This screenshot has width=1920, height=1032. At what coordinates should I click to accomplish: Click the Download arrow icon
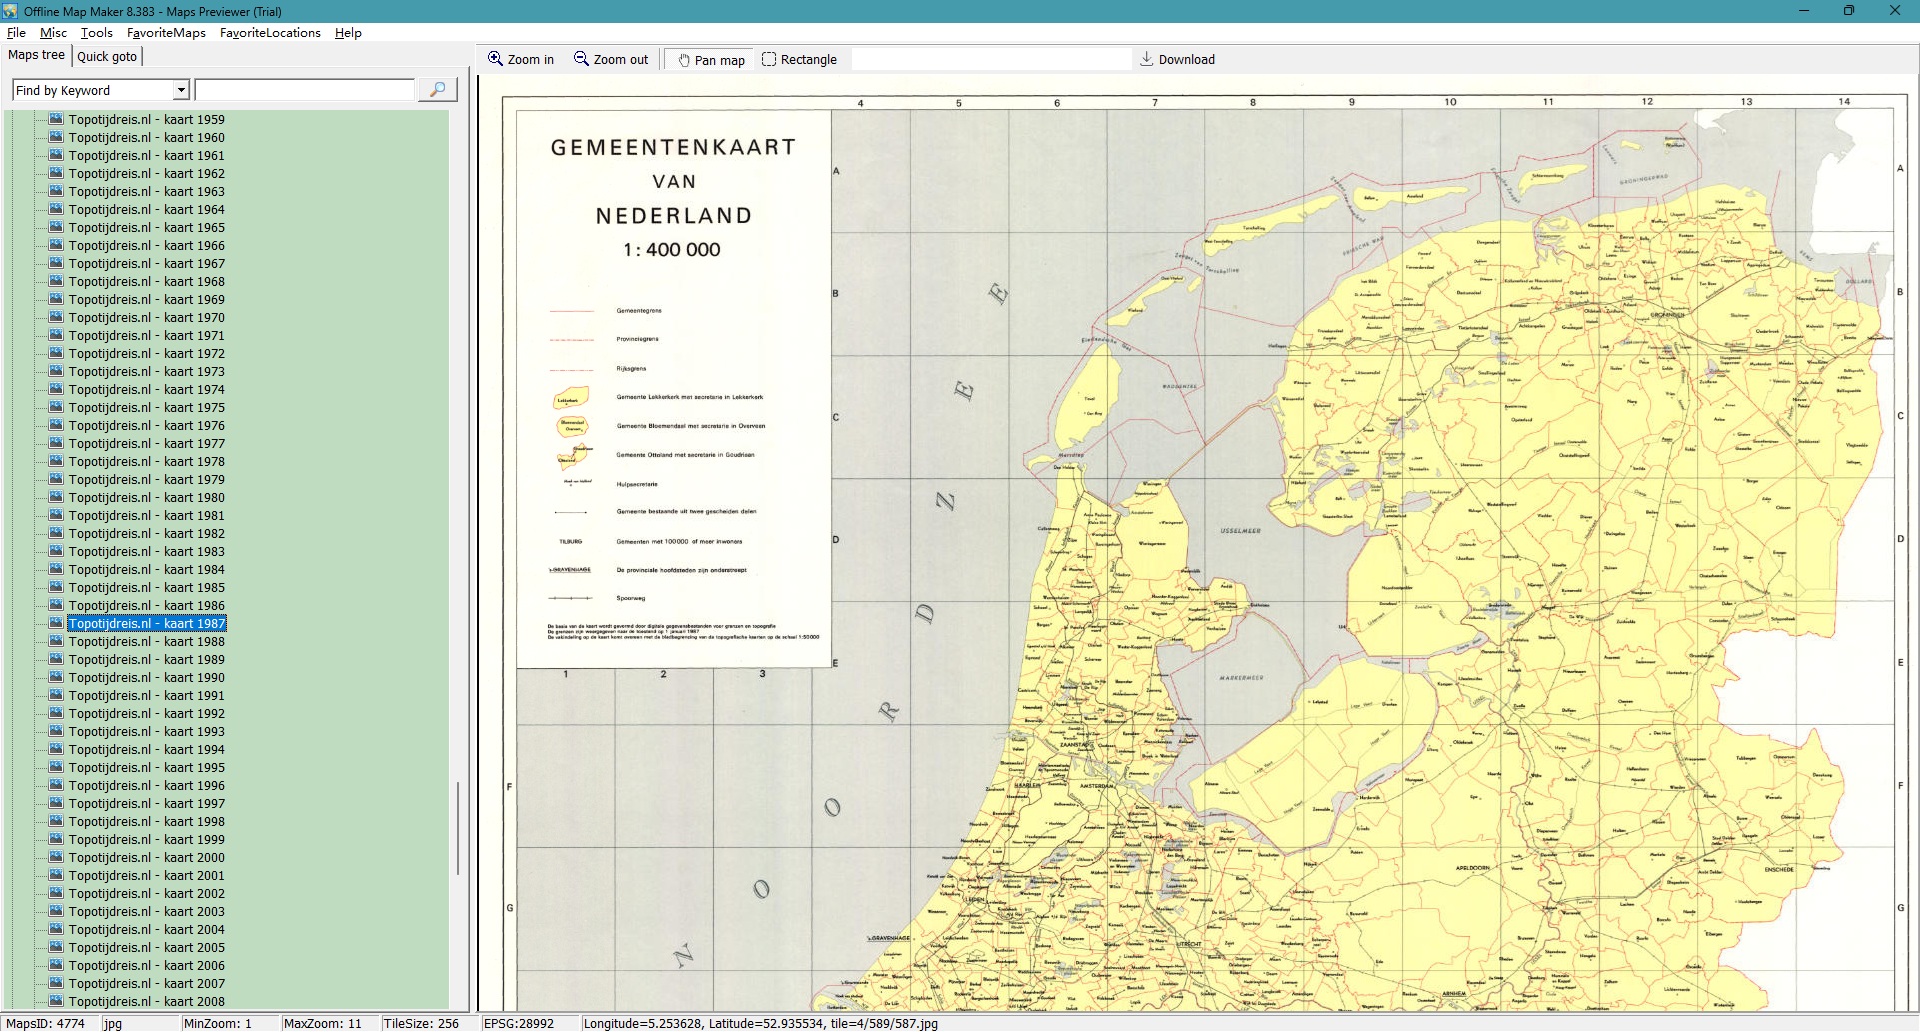click(x=1147, y=59)
